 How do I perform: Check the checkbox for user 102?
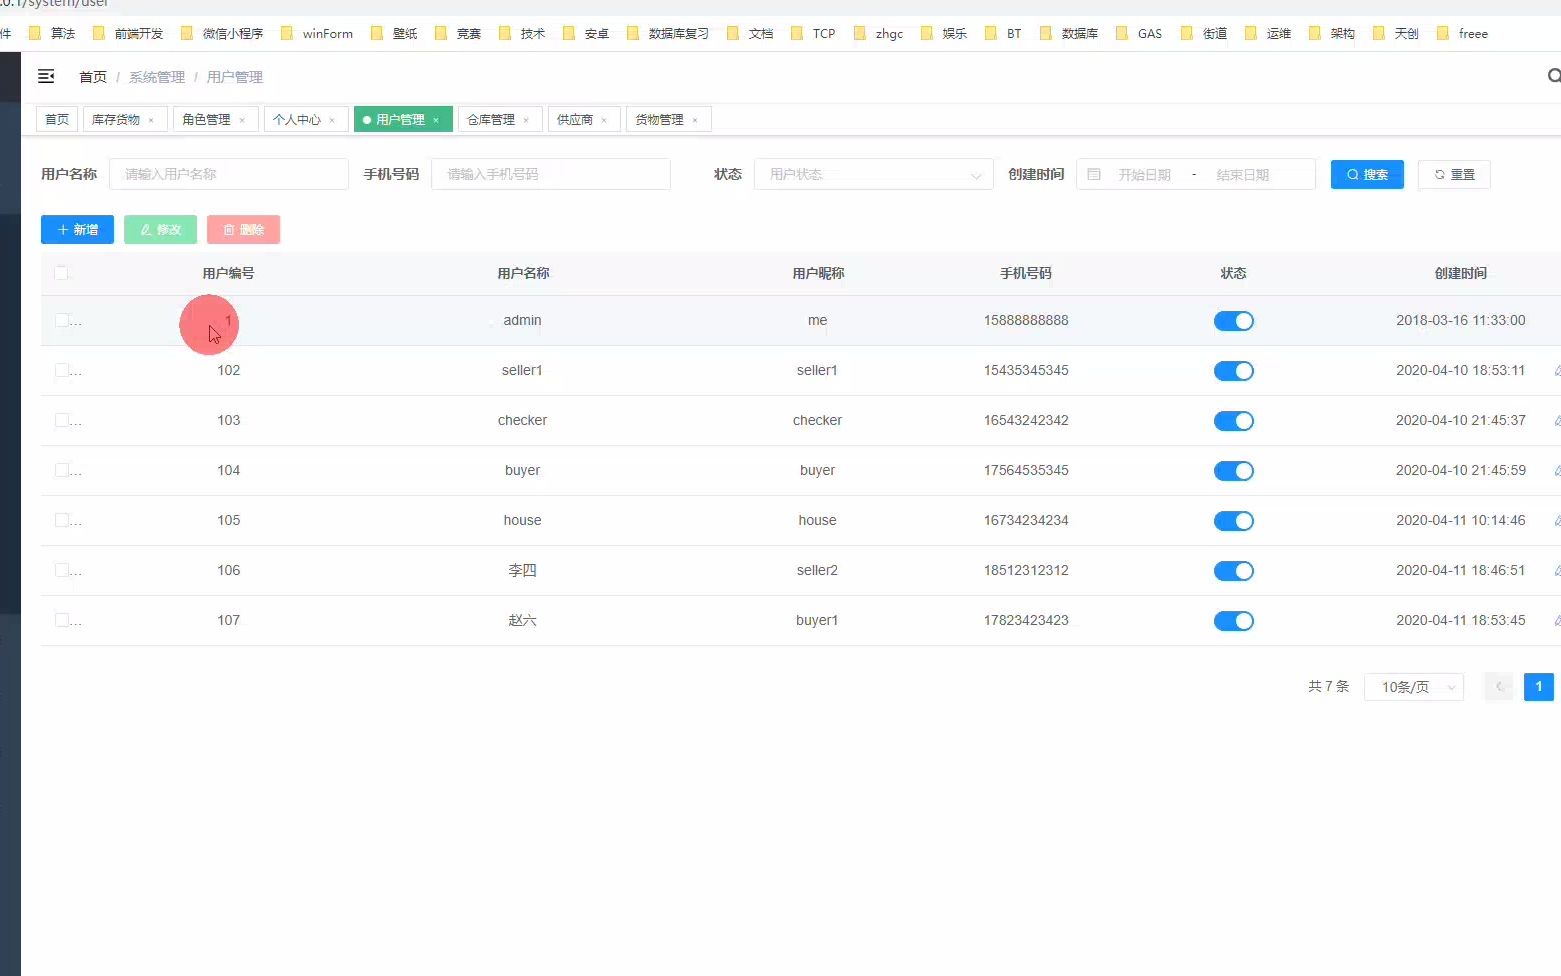(61, 370)
